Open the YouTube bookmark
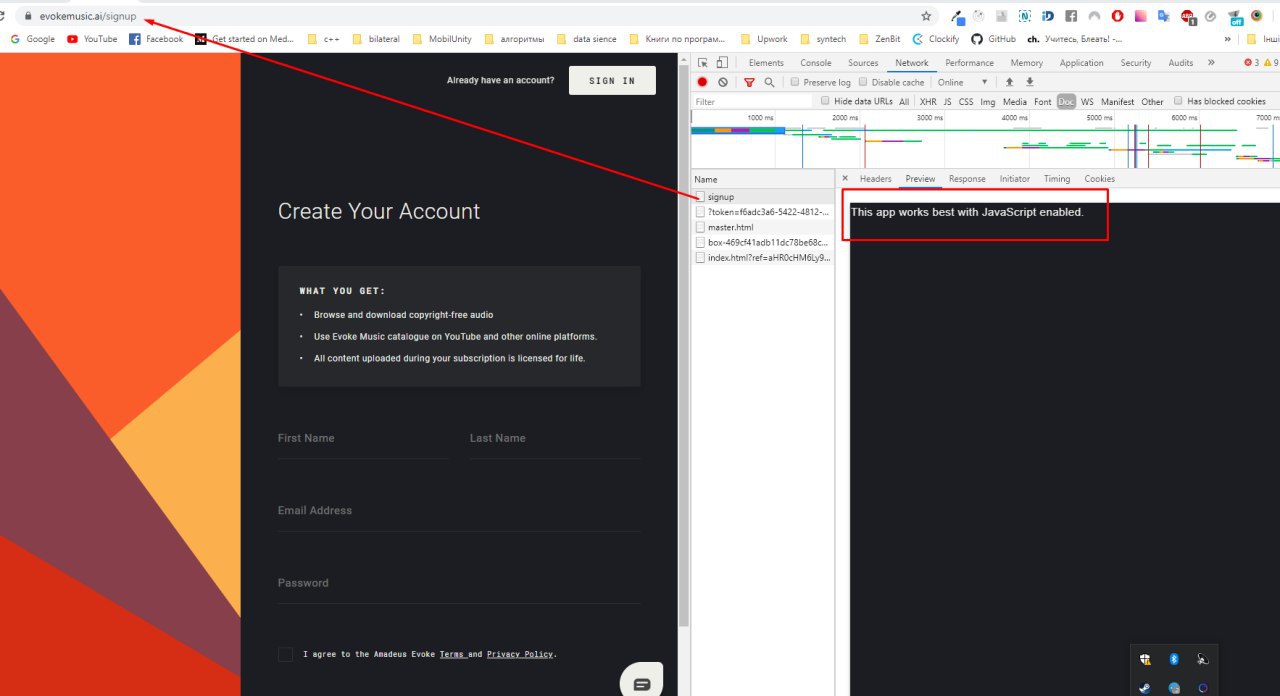 92,39
